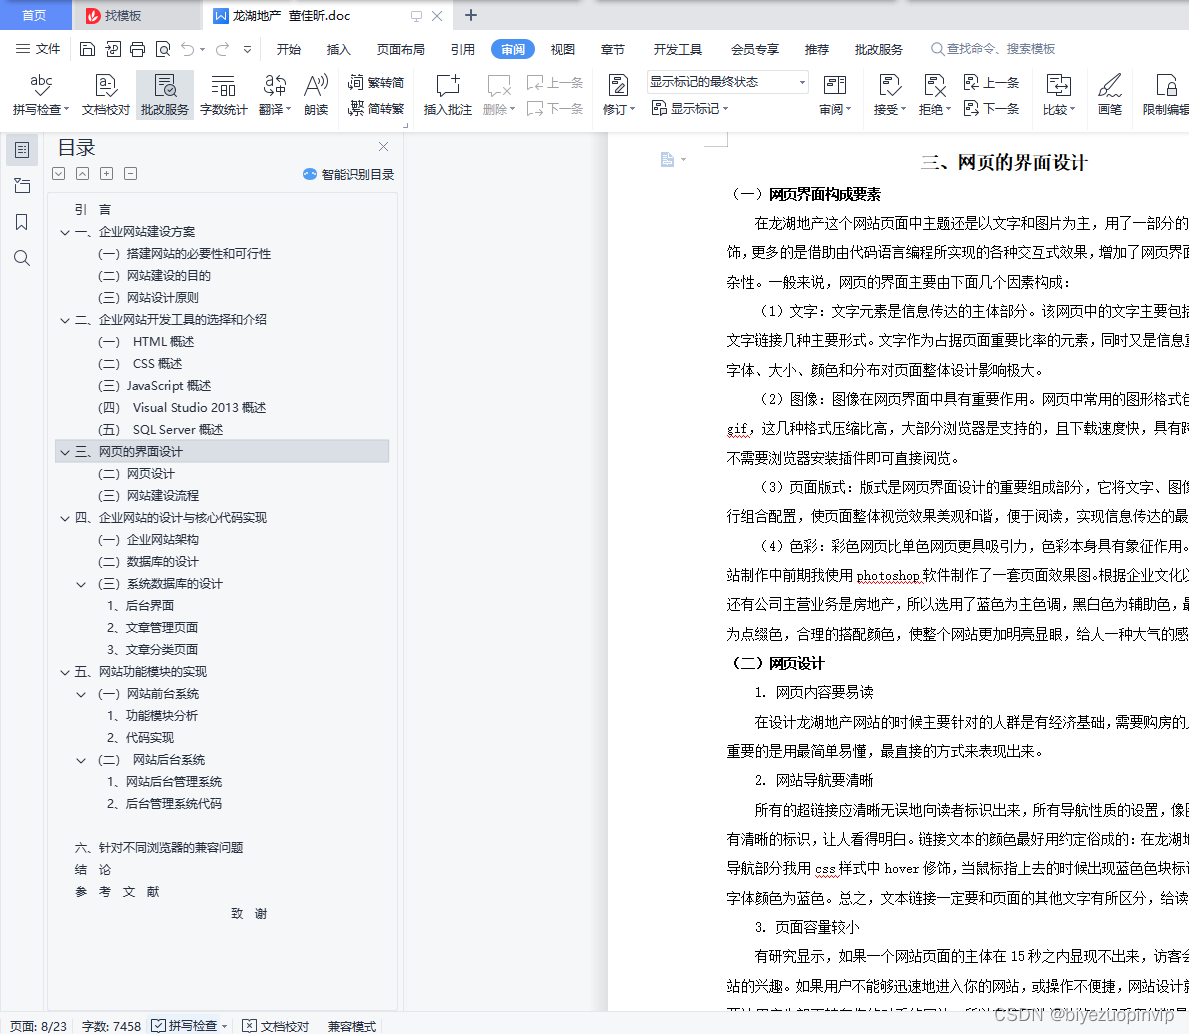The width and height of the screenshot is (1189, 1034).
Task: Click the 翻译 translate icon
Action: (x=275, y=95)
